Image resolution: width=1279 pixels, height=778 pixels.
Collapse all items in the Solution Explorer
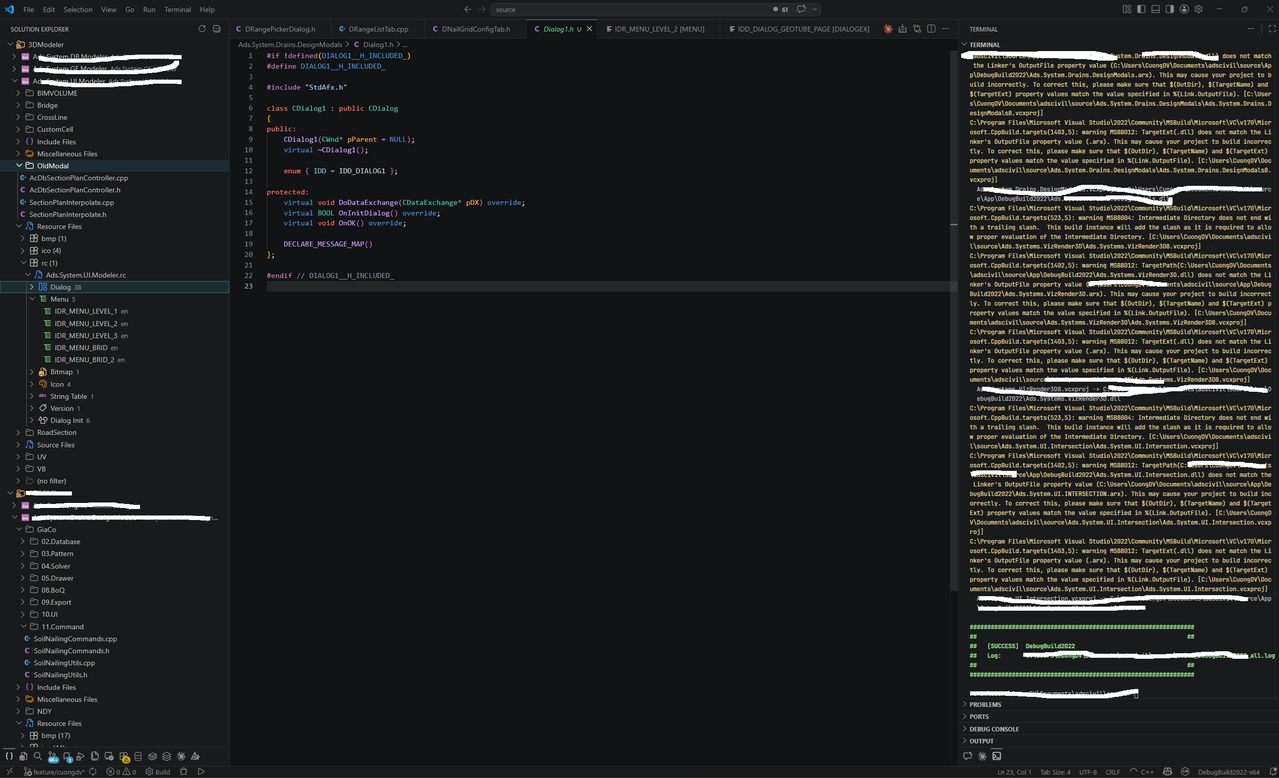[x=216, y=29]
